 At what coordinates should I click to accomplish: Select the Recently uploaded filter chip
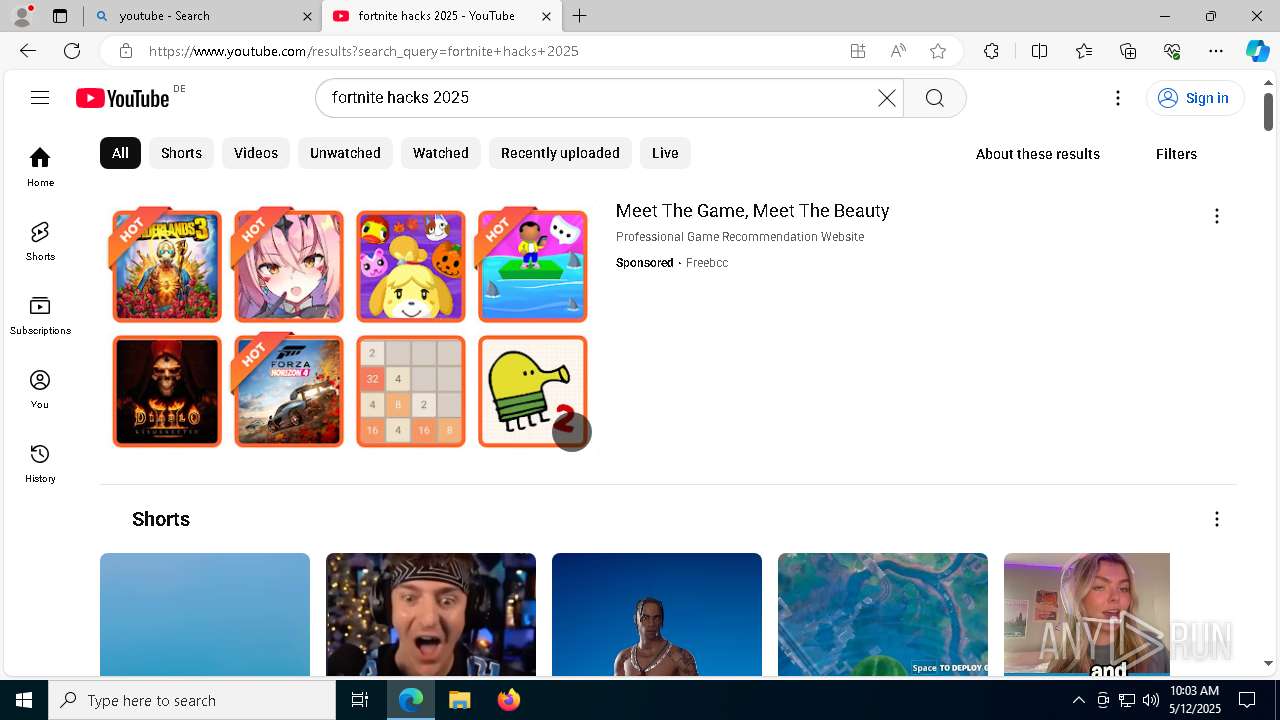point(560,153)
